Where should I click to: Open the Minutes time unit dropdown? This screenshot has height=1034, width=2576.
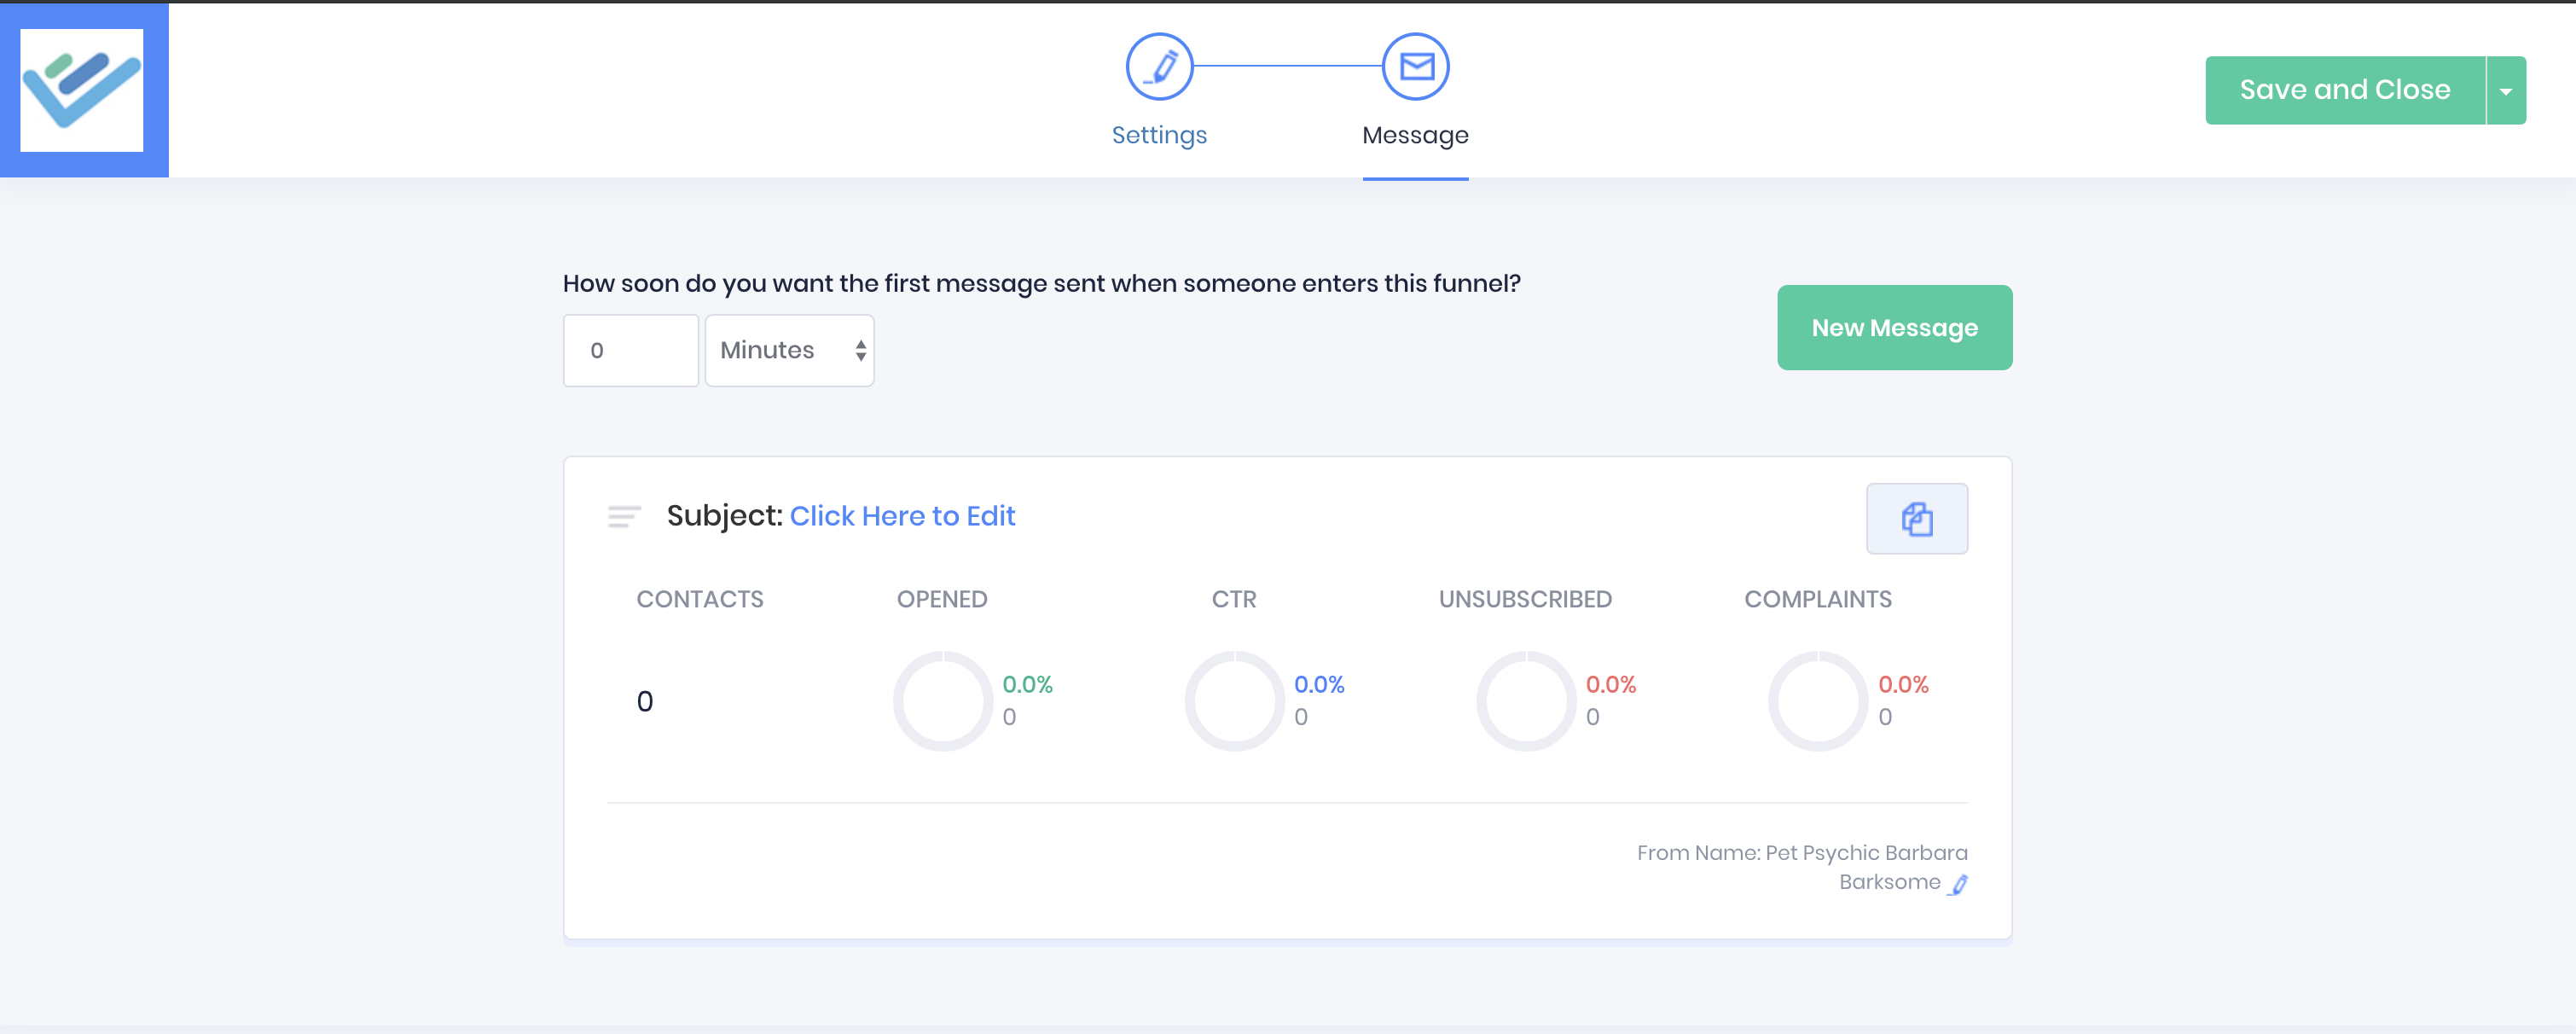click(789, 351)
